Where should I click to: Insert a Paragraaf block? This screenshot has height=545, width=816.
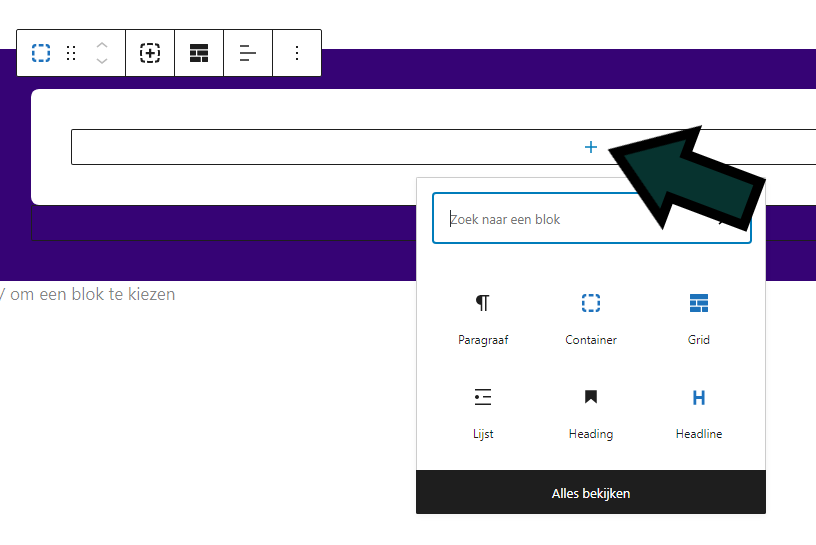[x=483, y=319]
